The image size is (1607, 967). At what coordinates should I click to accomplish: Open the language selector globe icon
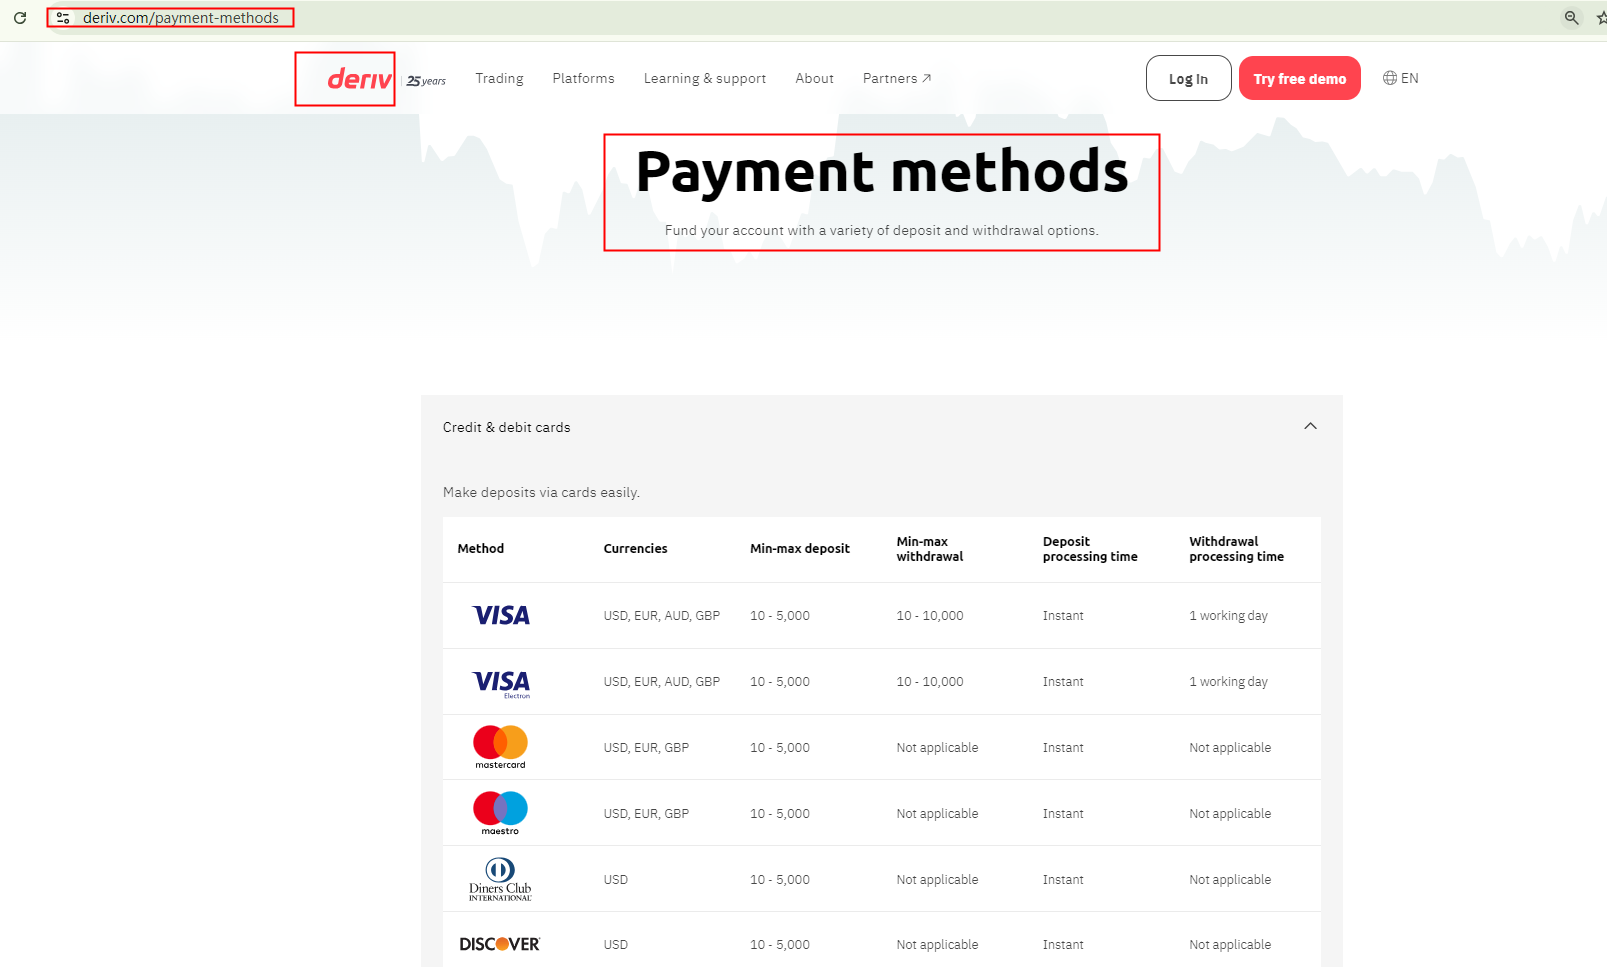(1390, 78)
